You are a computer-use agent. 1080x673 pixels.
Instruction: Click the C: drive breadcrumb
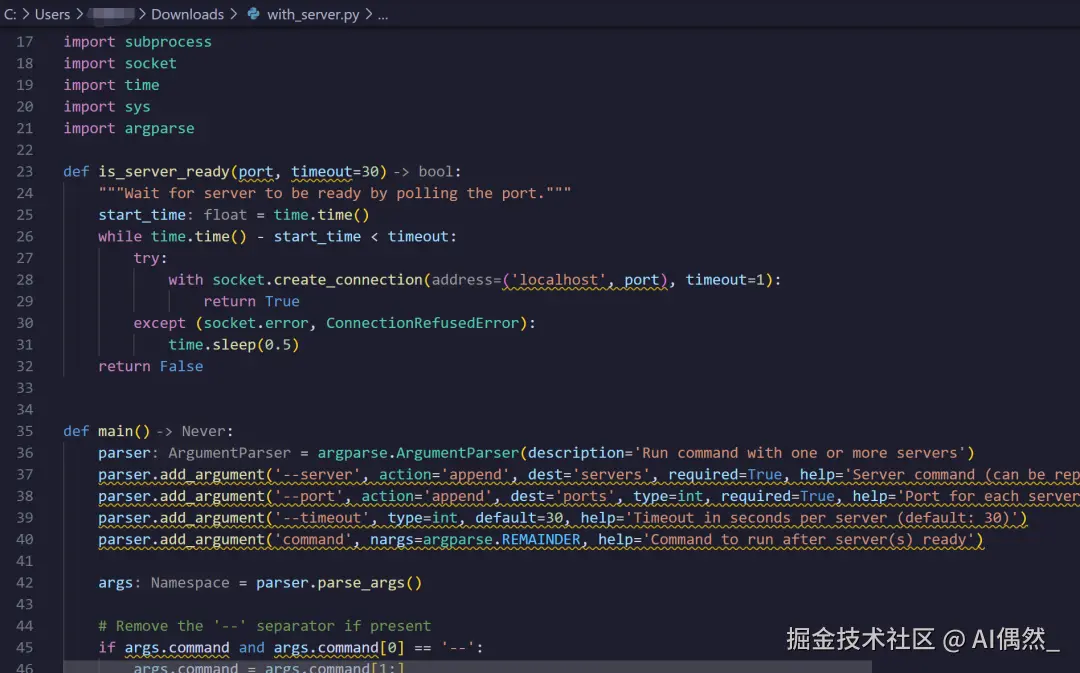[x=10, y=14]
